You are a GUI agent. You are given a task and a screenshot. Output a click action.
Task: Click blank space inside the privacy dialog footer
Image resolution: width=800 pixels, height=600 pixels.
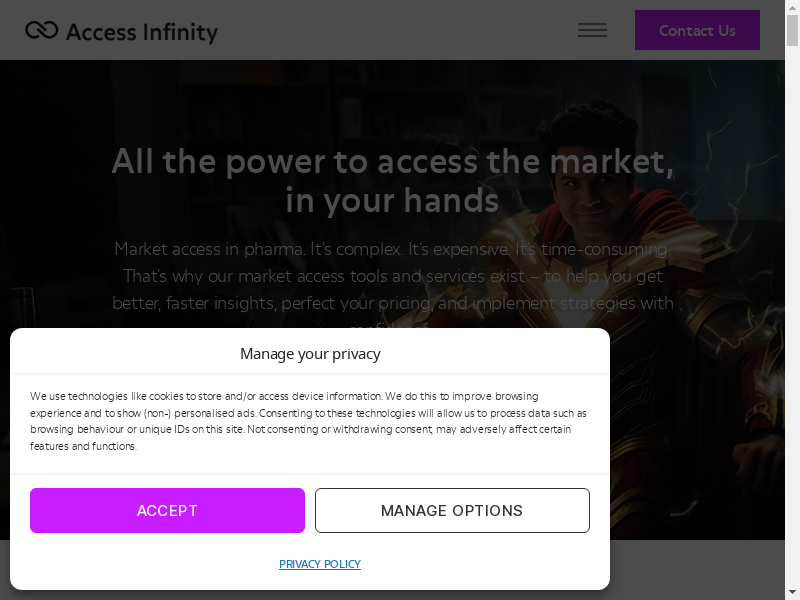500,565
